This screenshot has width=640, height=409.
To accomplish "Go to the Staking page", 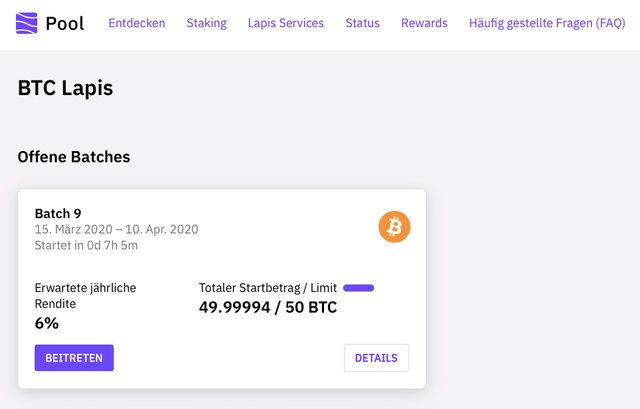I will coord(207,23).
